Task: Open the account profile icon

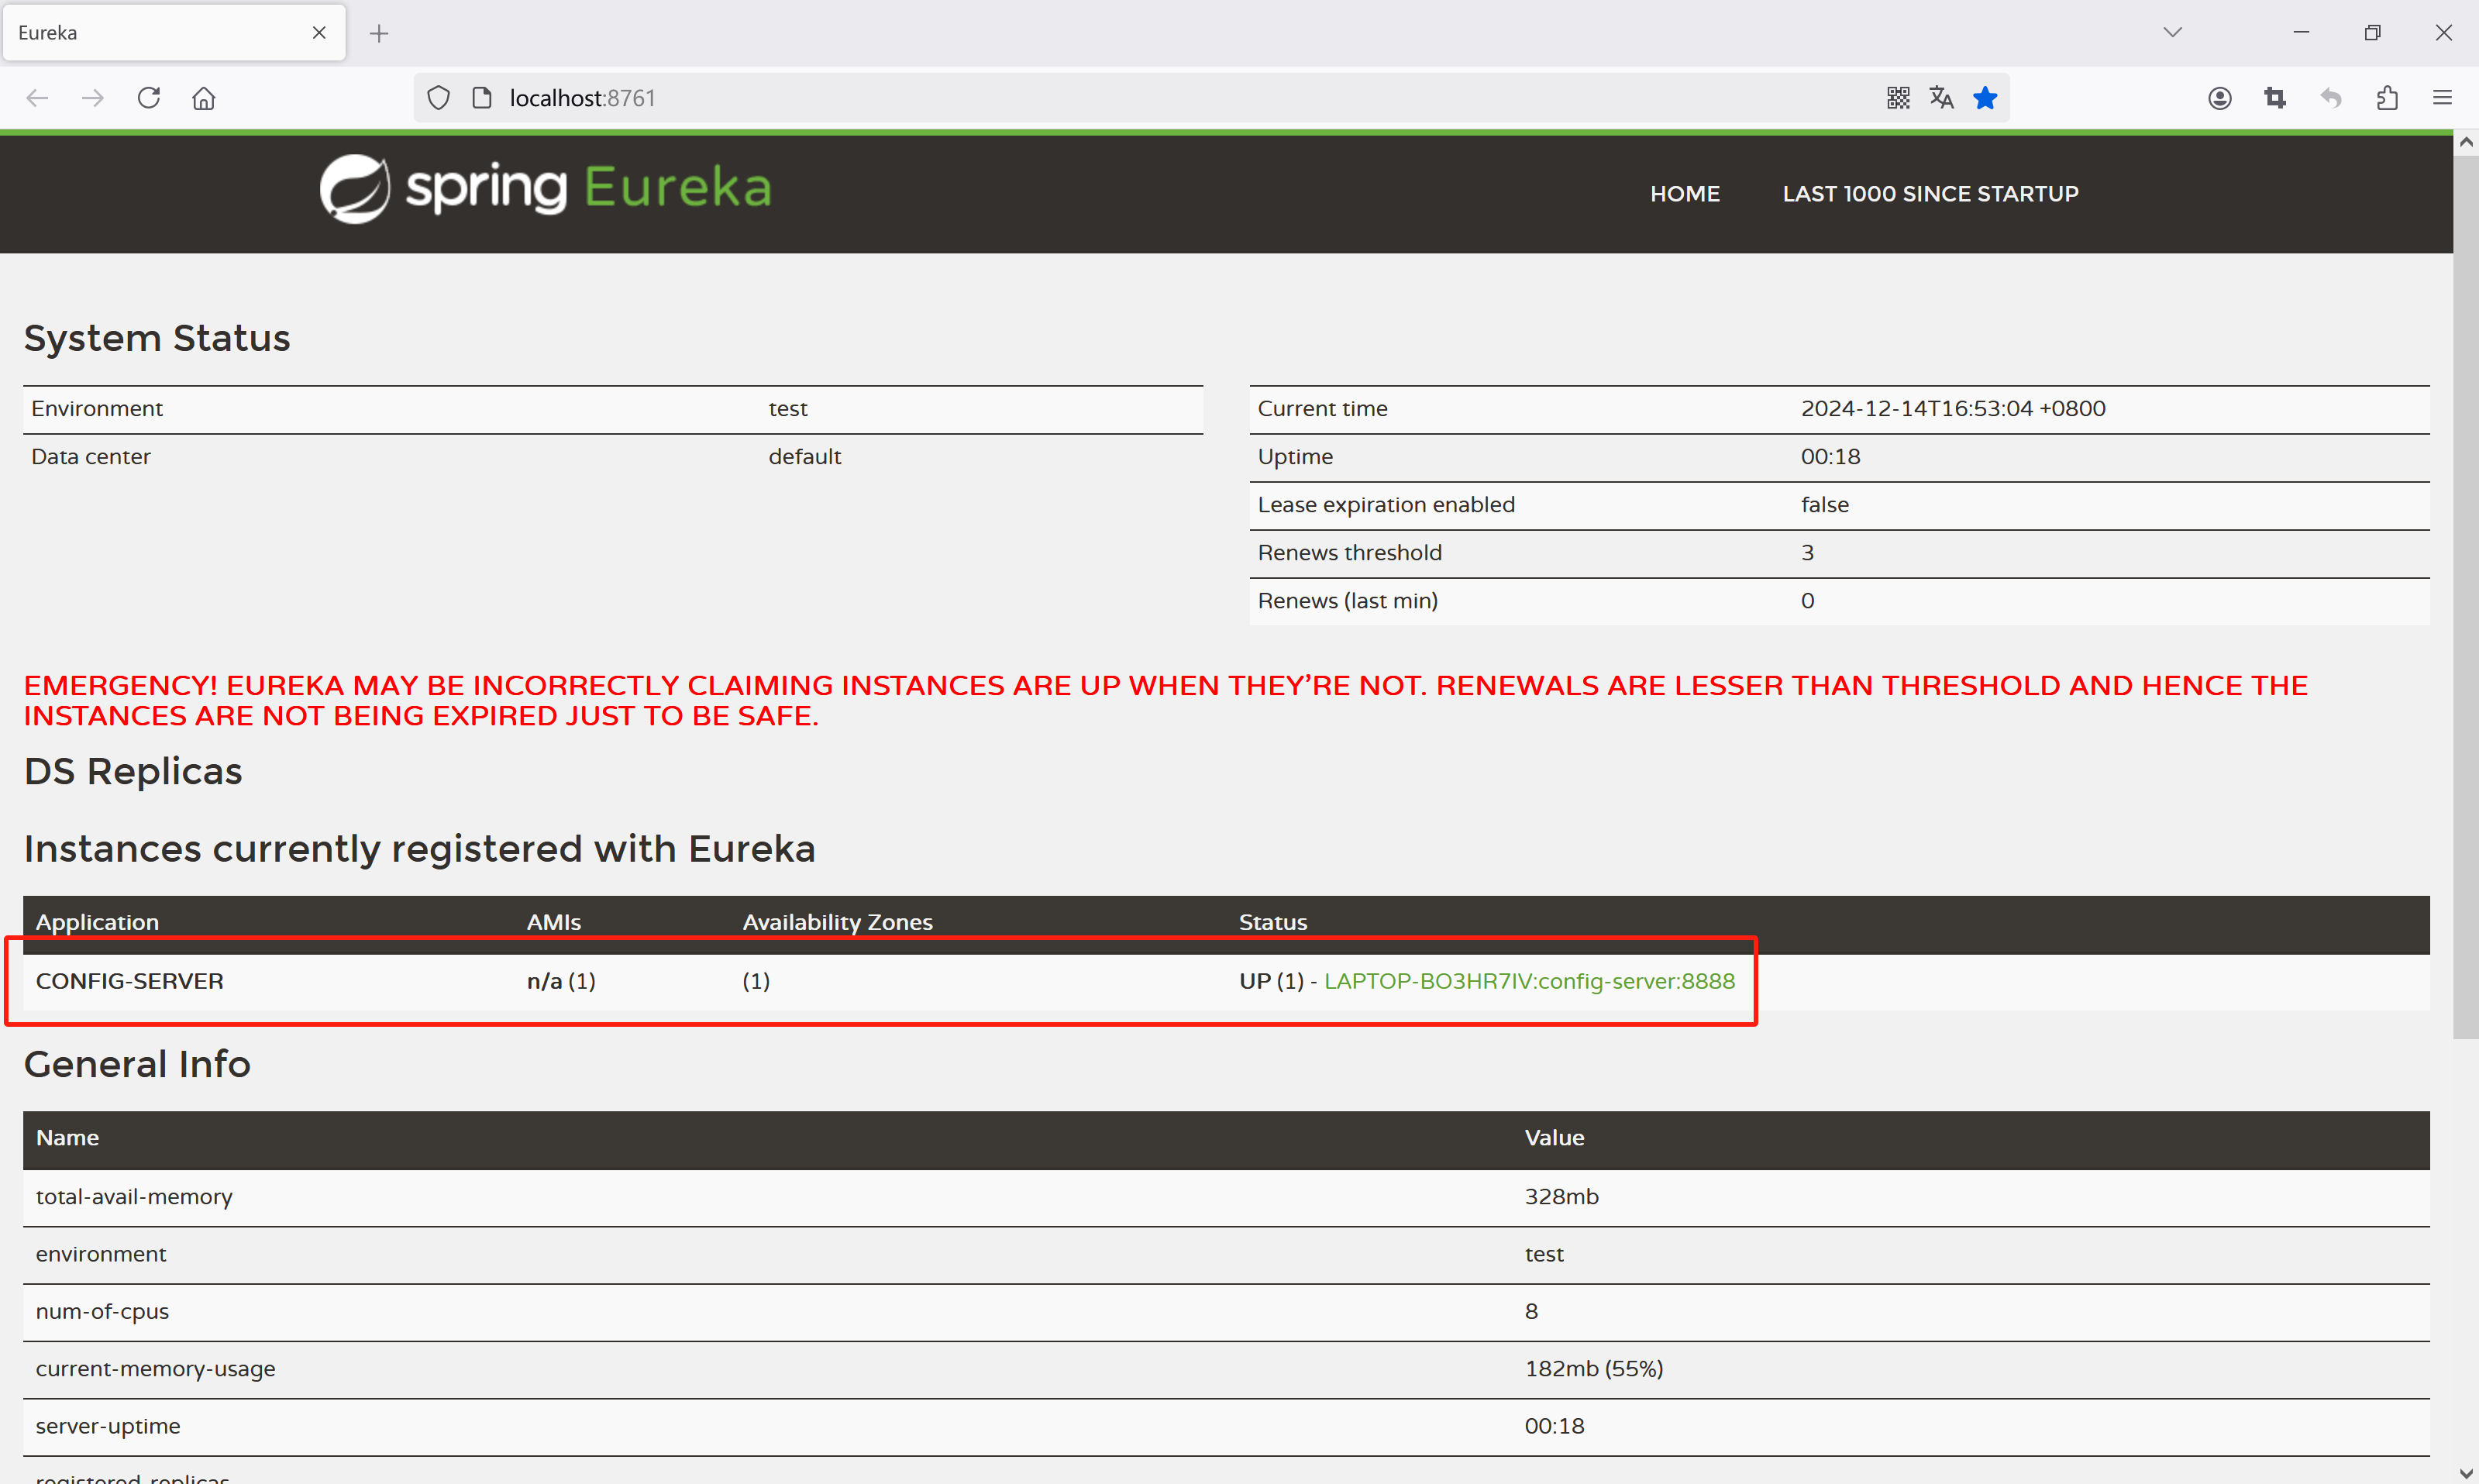Action: pyautogui.click(x=2219, y=98)
